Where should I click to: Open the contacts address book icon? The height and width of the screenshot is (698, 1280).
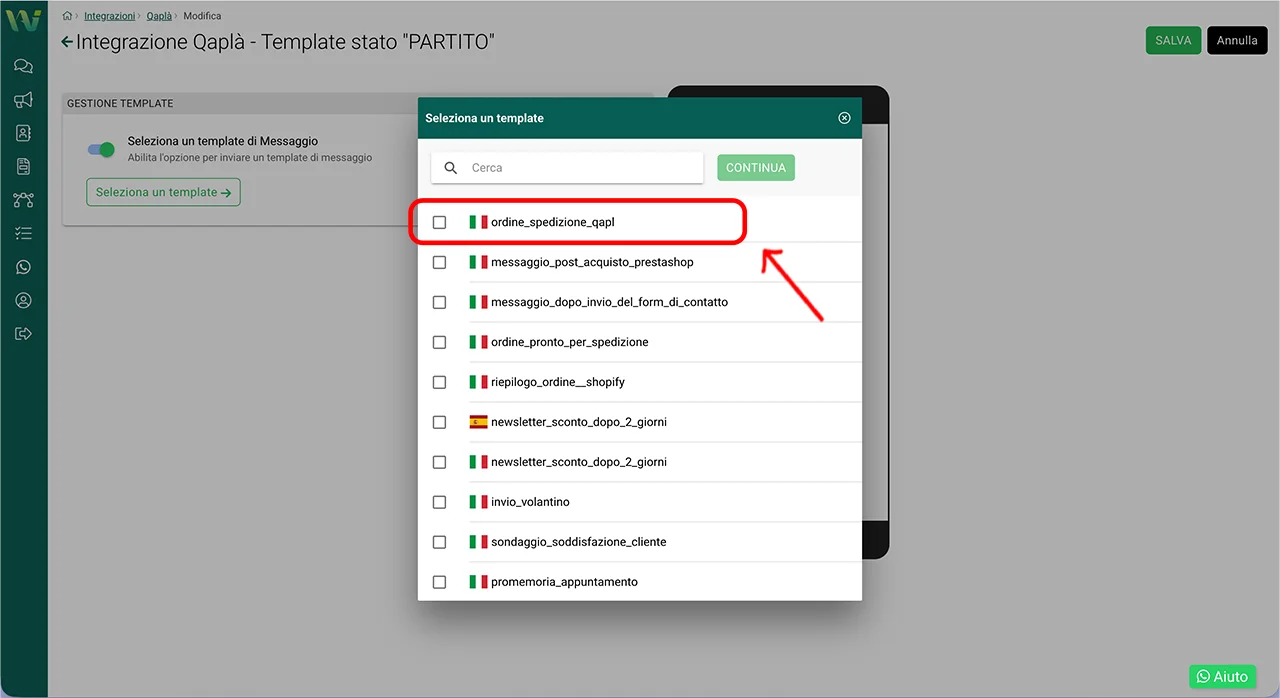coord(23,133)
